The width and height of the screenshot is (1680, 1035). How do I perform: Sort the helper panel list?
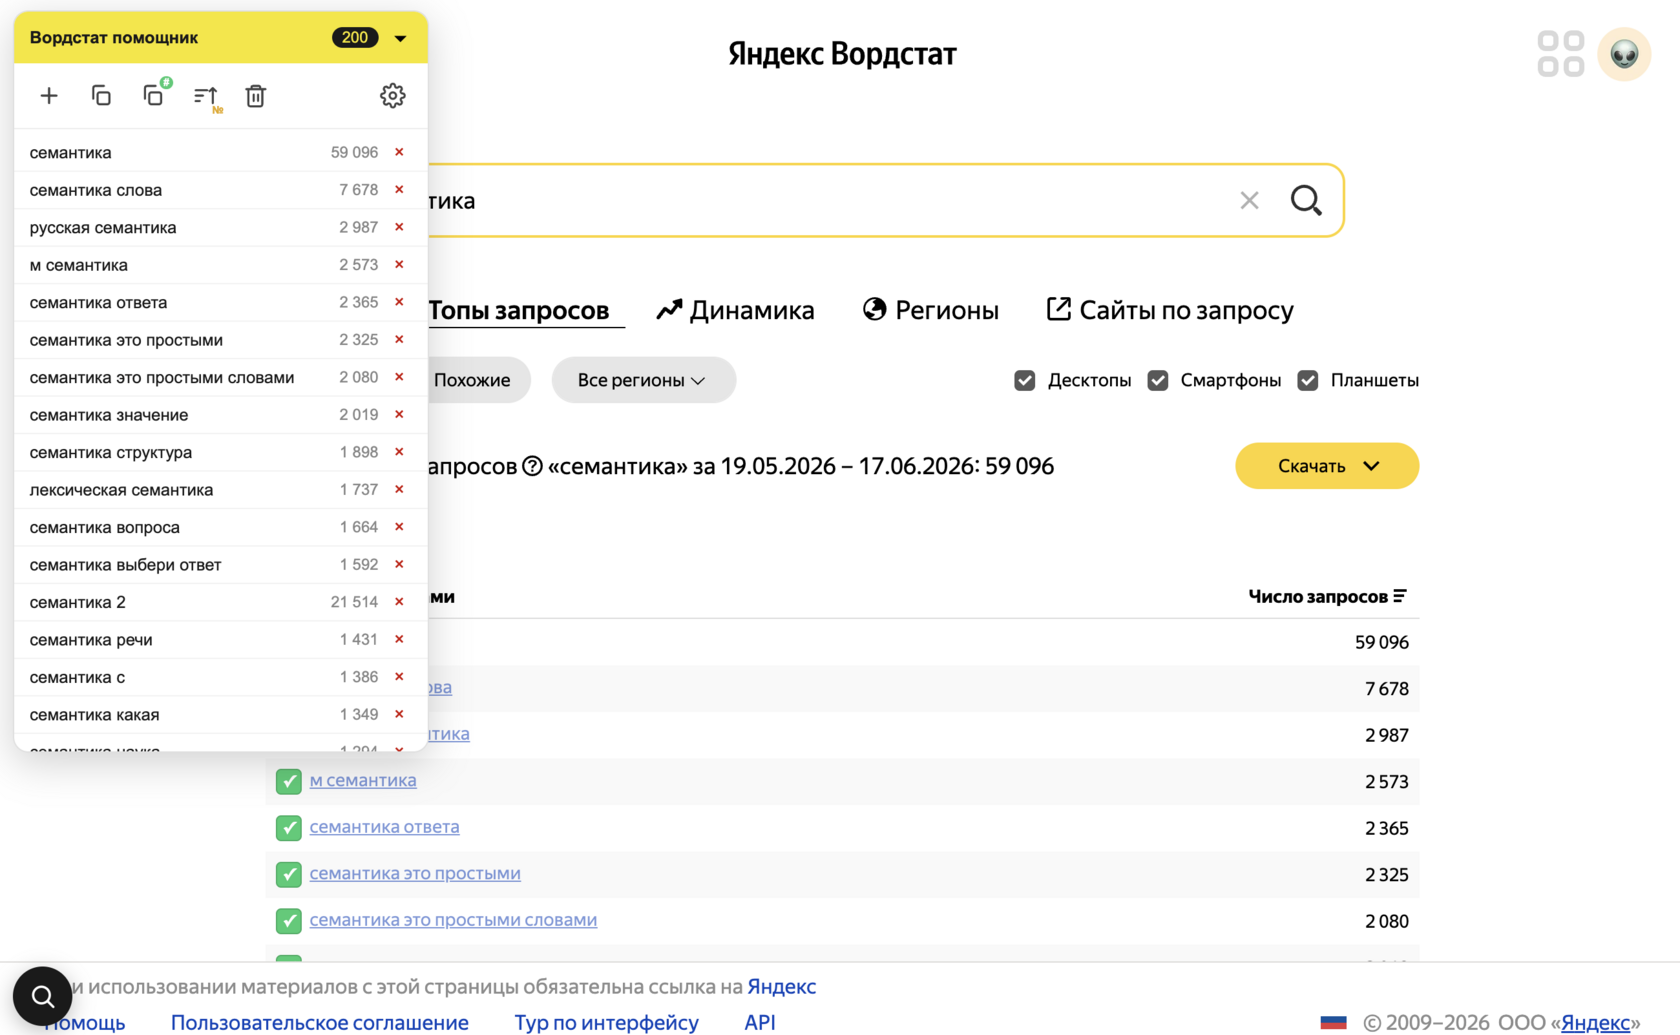point(206,97)
